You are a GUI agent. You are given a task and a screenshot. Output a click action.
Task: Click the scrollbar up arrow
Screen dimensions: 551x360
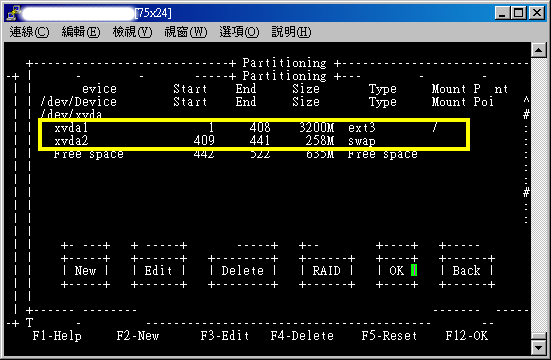[539, 50]
